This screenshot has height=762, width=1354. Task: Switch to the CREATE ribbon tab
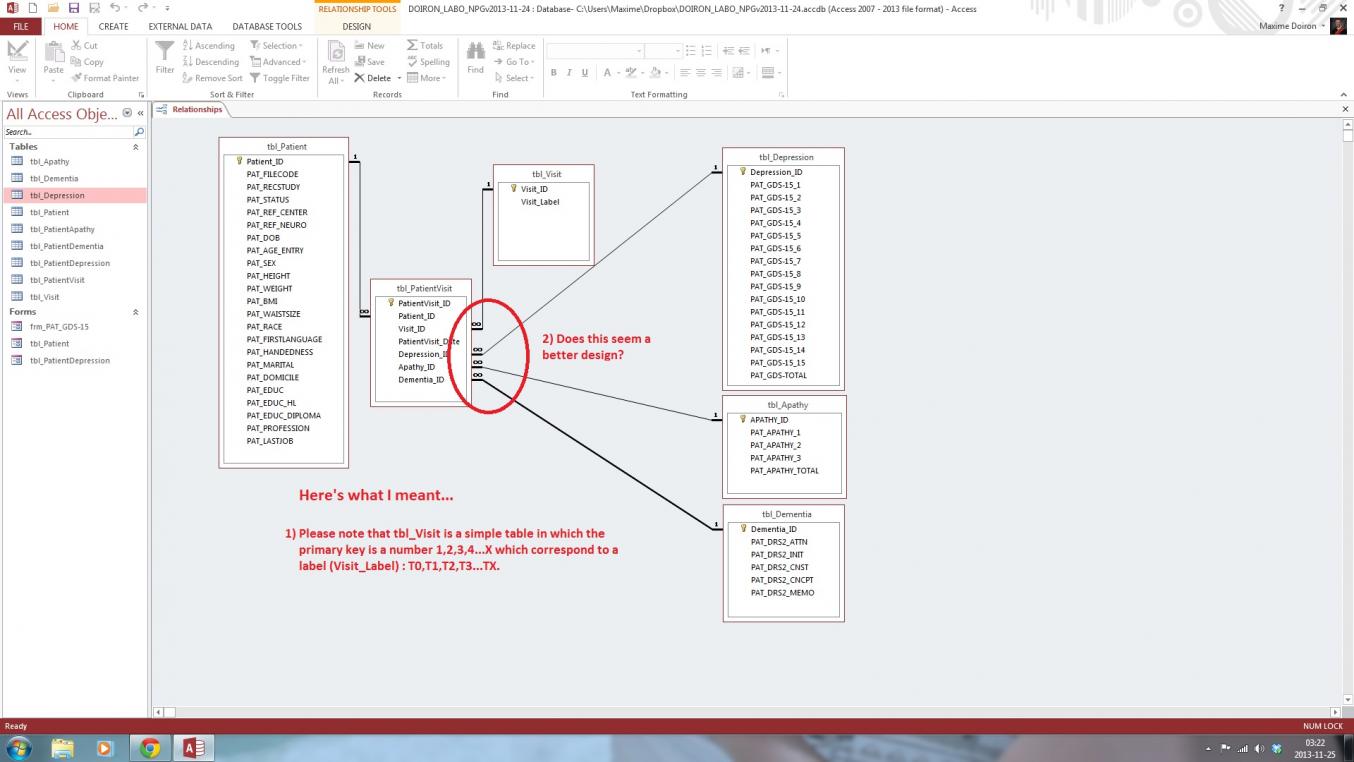tap(113, 27)
